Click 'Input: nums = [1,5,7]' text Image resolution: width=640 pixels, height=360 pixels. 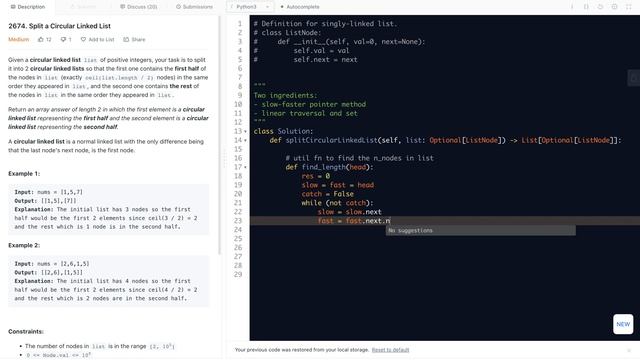pyautogui.click(x=49, y=192)
